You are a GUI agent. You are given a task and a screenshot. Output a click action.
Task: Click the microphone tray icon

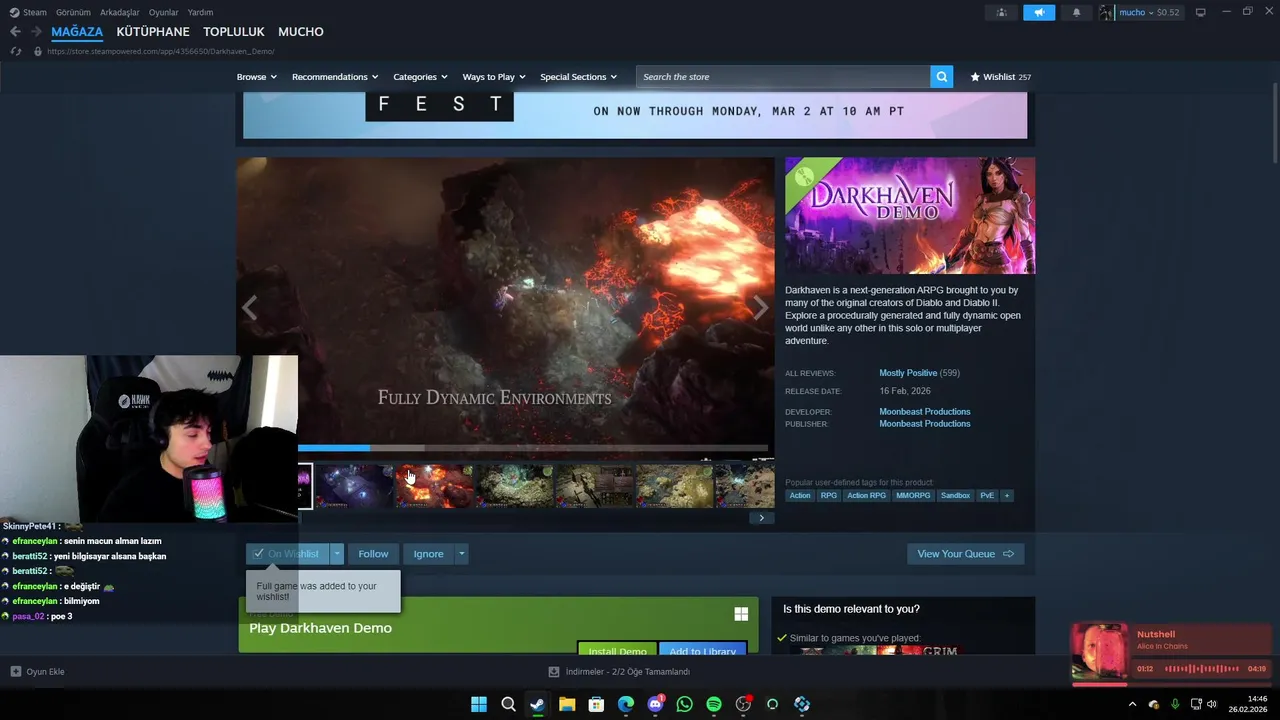pyautogui.click(x=1175, y=704)
